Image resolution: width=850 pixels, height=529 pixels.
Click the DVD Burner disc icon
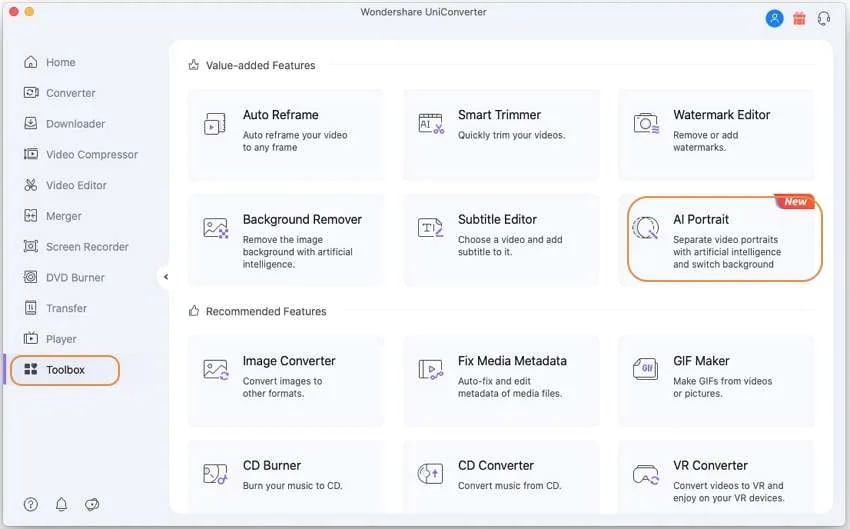pos(31,278)
